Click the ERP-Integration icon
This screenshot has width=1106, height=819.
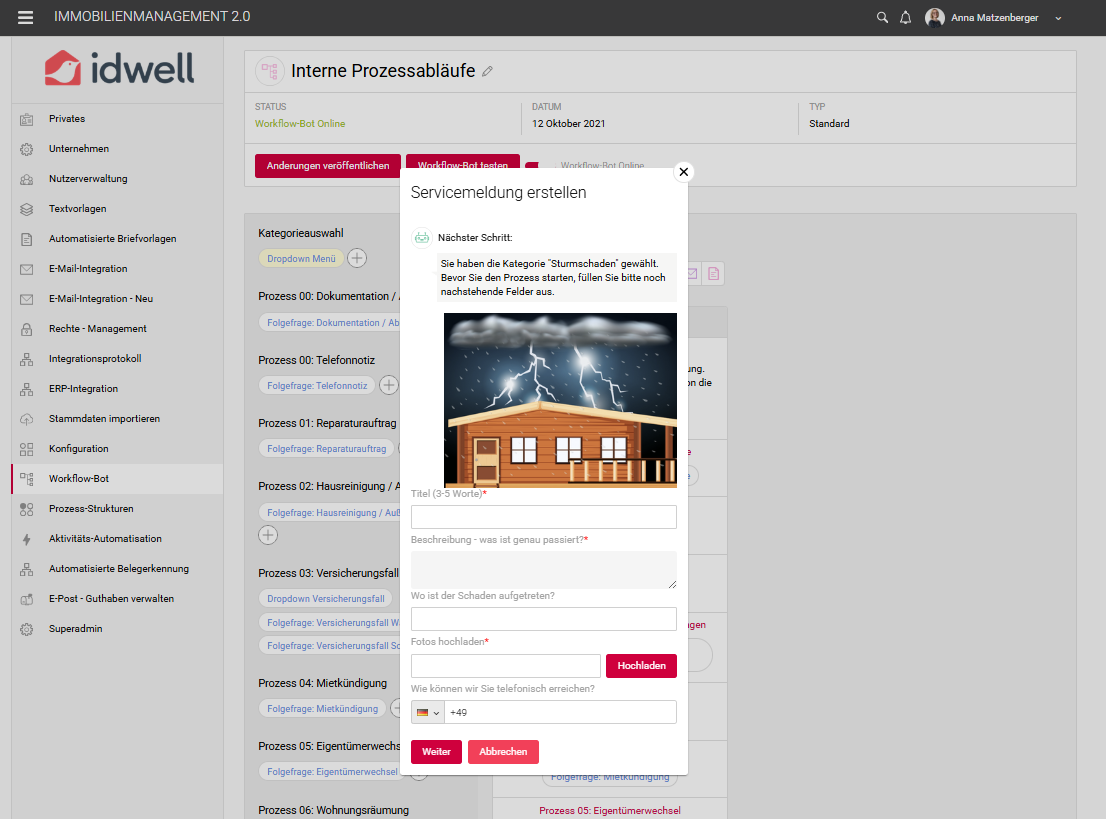[27, 389]
